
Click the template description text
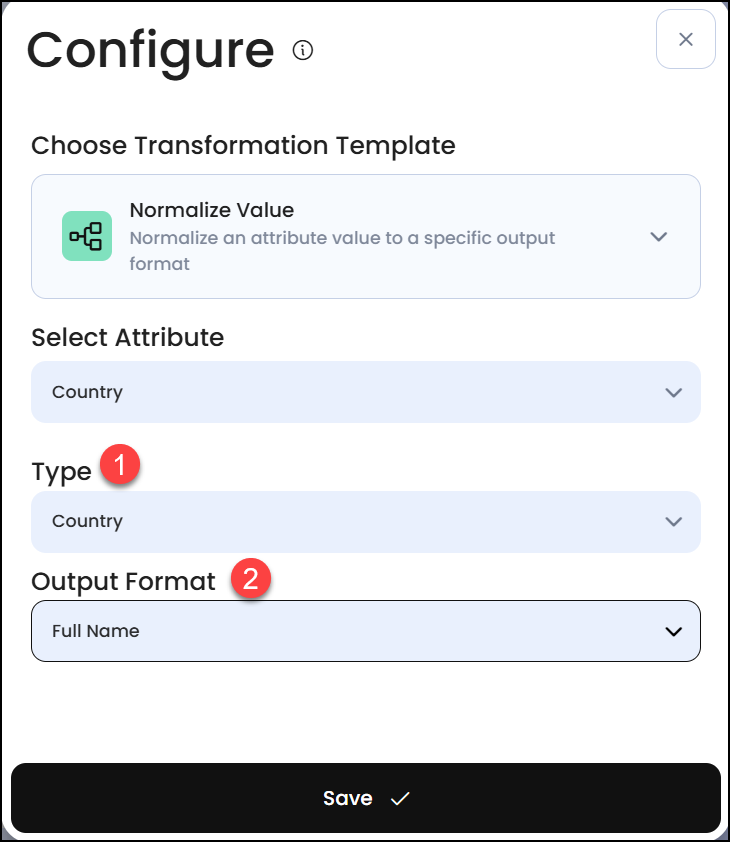(342, 251)
